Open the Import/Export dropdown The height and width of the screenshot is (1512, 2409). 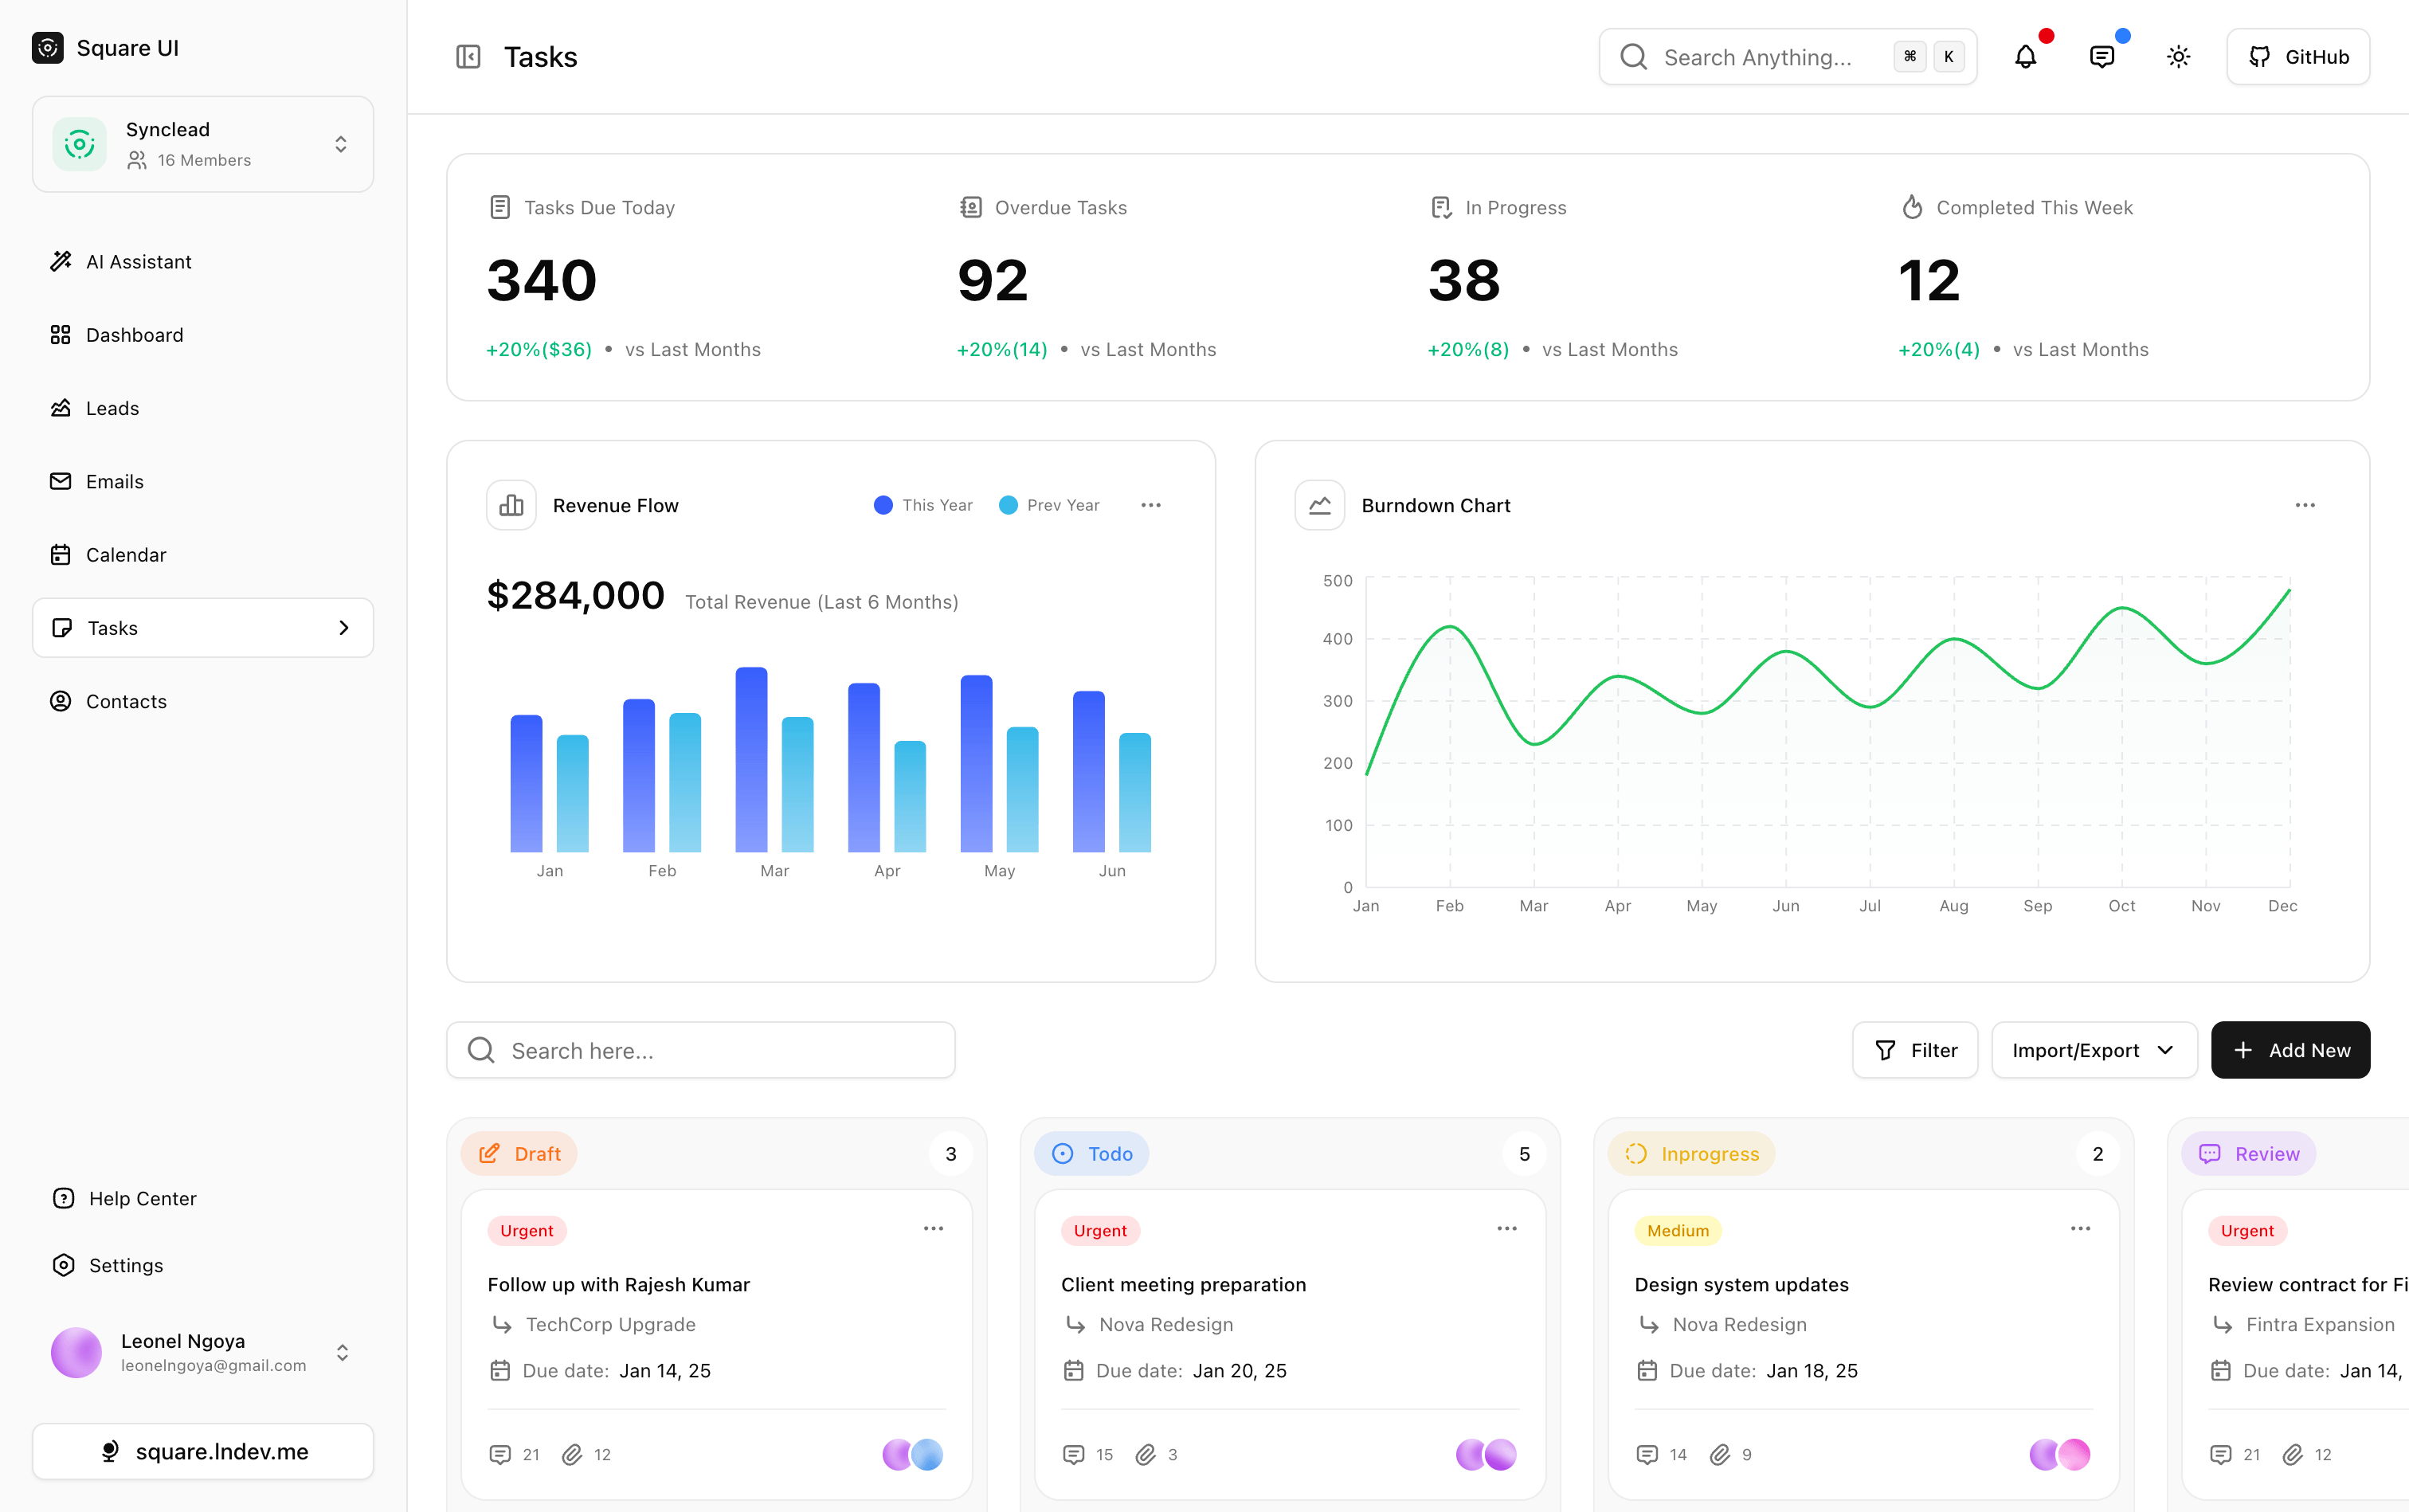coord(2093,1050)
